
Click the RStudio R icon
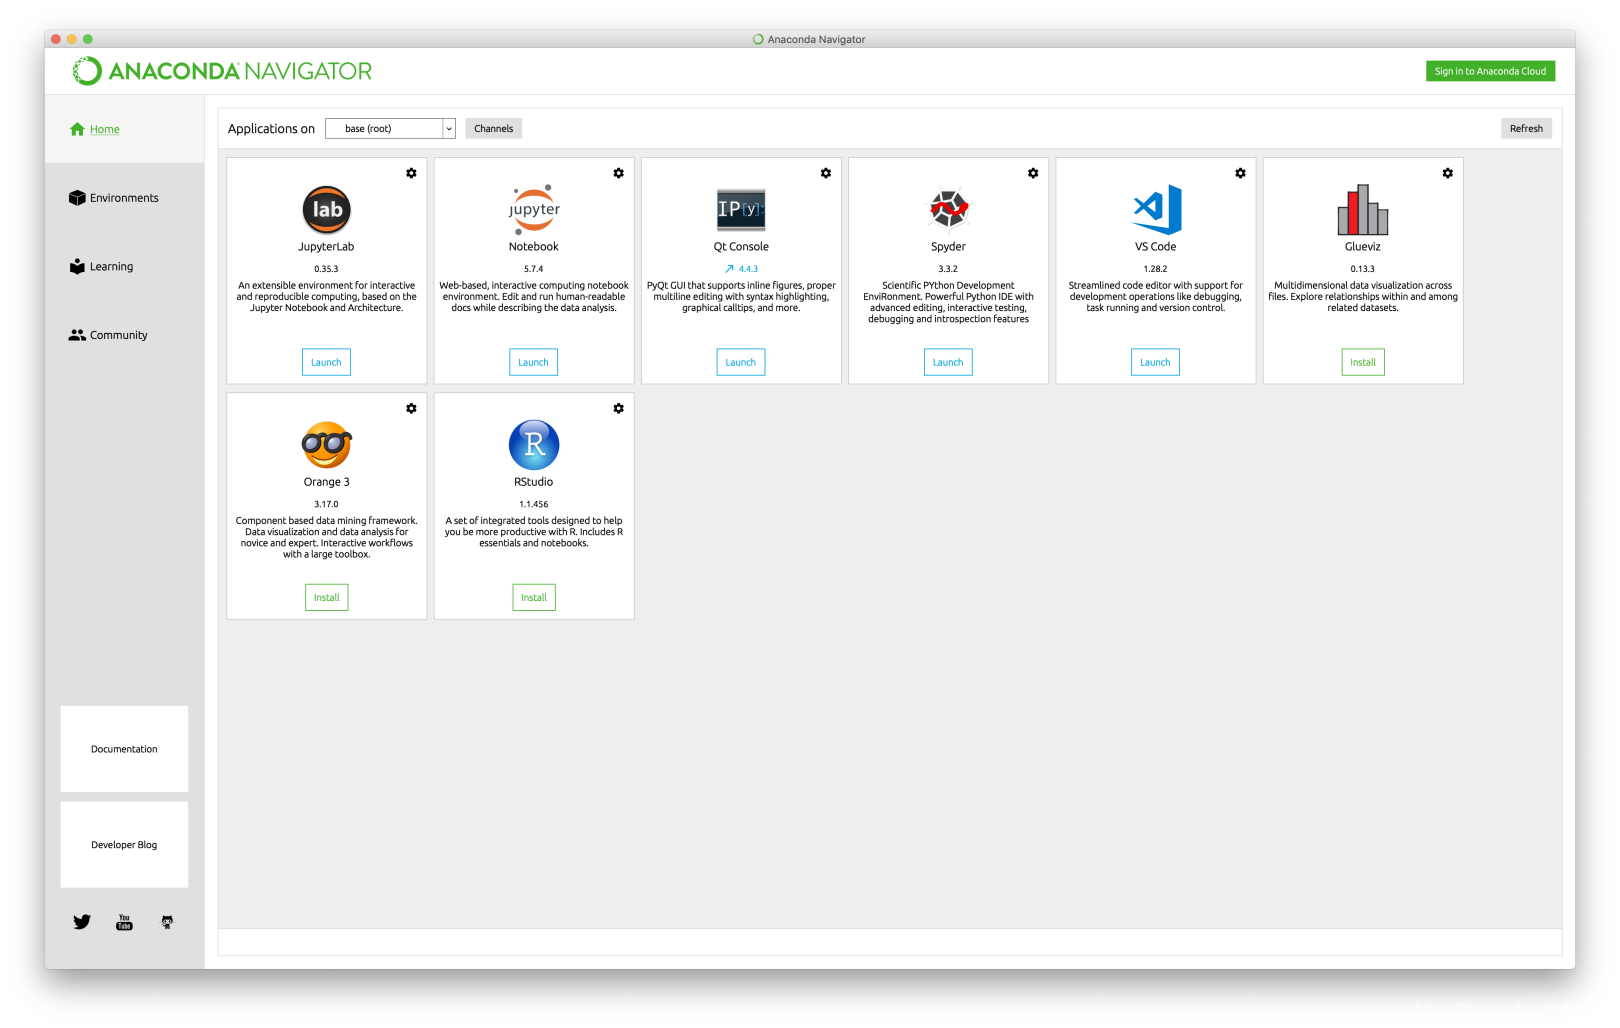pyautogui.click(x=534, y=445)
